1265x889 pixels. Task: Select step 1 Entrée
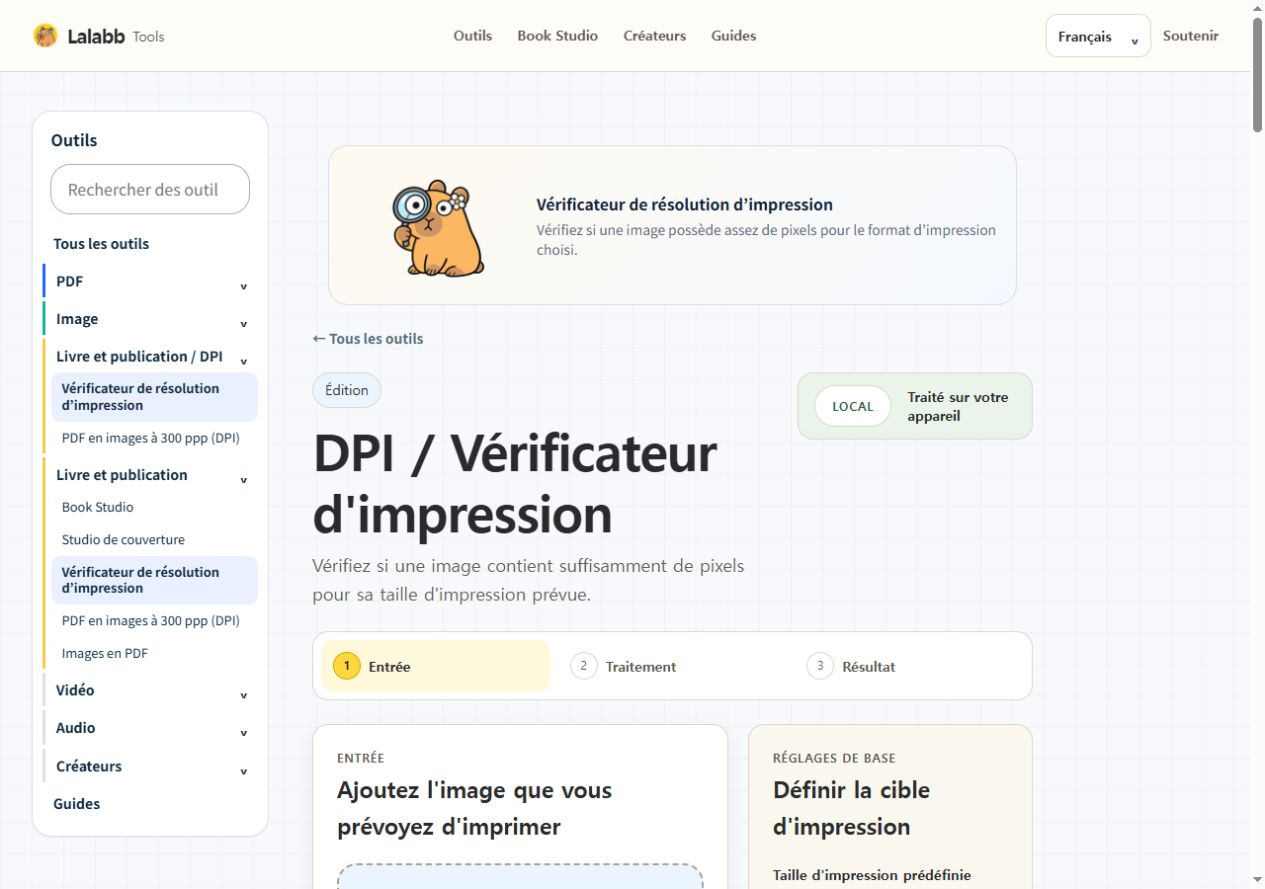click(x=436, y=666)
